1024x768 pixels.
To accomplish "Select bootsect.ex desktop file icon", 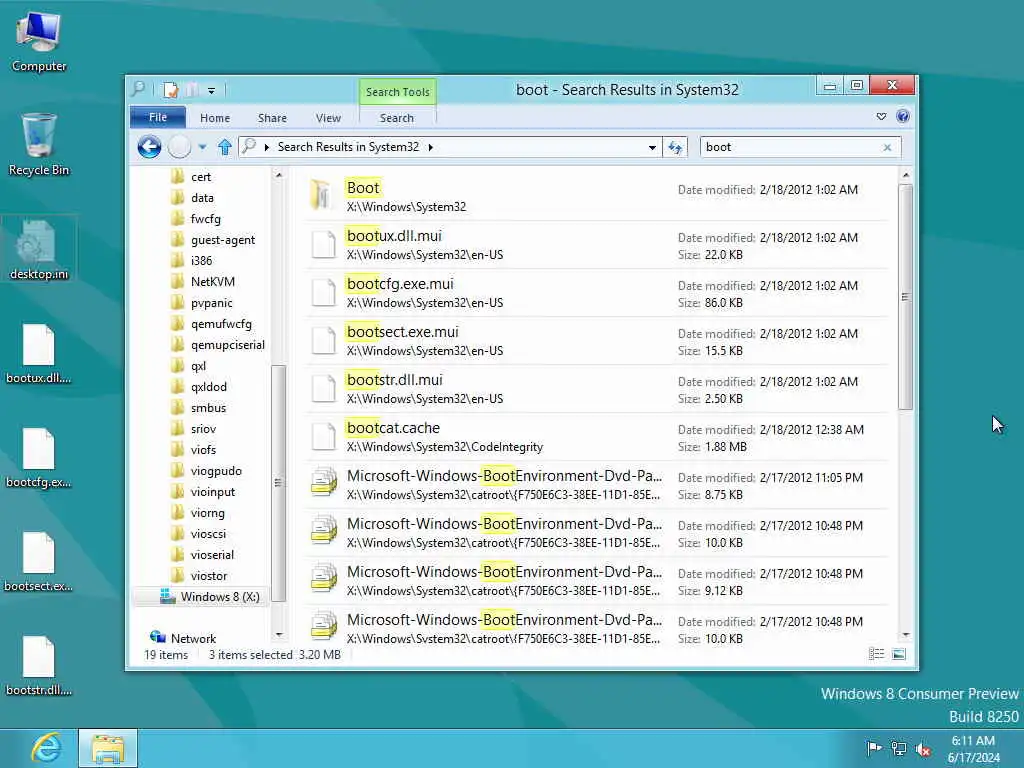I will pos(39,562).
